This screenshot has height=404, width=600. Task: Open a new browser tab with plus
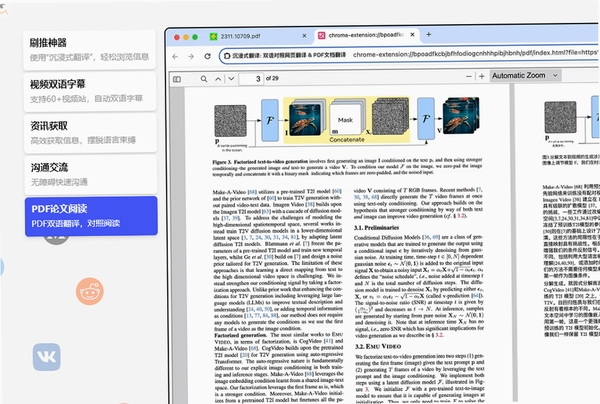pyautogui.click(x=429, y=34)
